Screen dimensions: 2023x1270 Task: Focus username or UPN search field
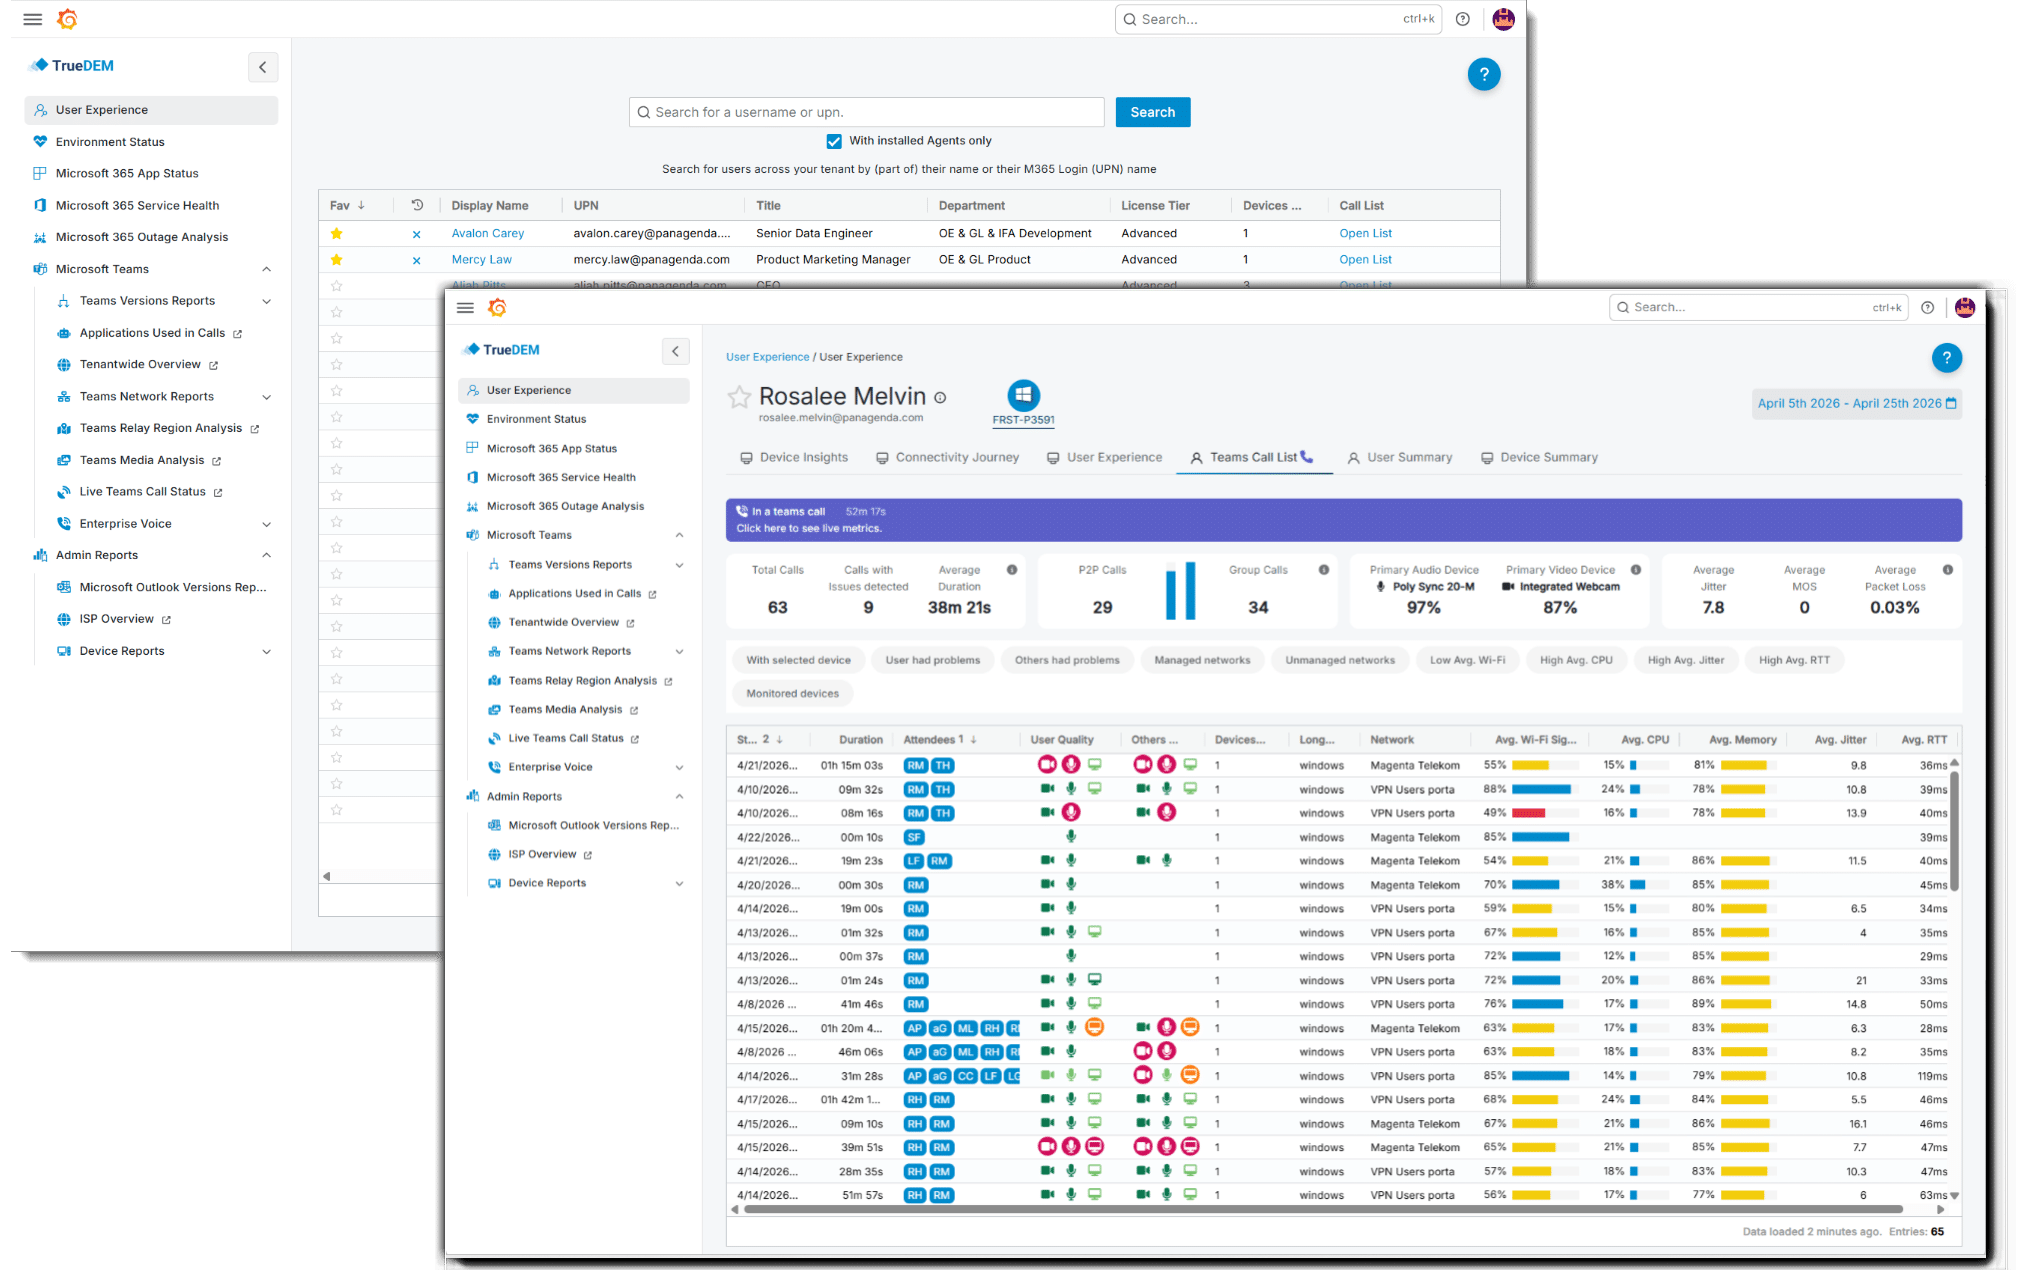click(x=867, y=112)
